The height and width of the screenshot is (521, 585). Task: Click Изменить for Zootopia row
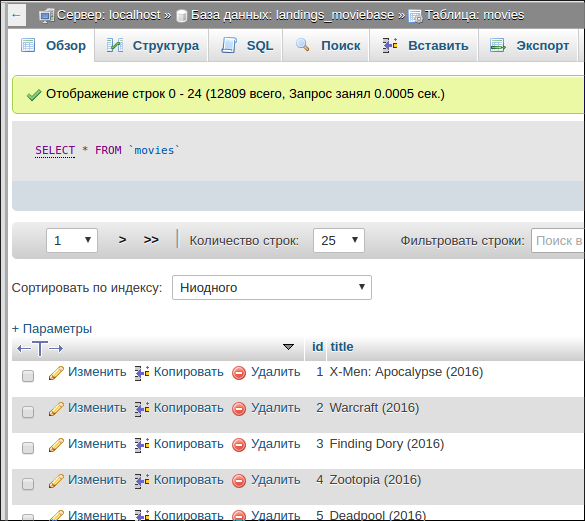click(97, 480)
